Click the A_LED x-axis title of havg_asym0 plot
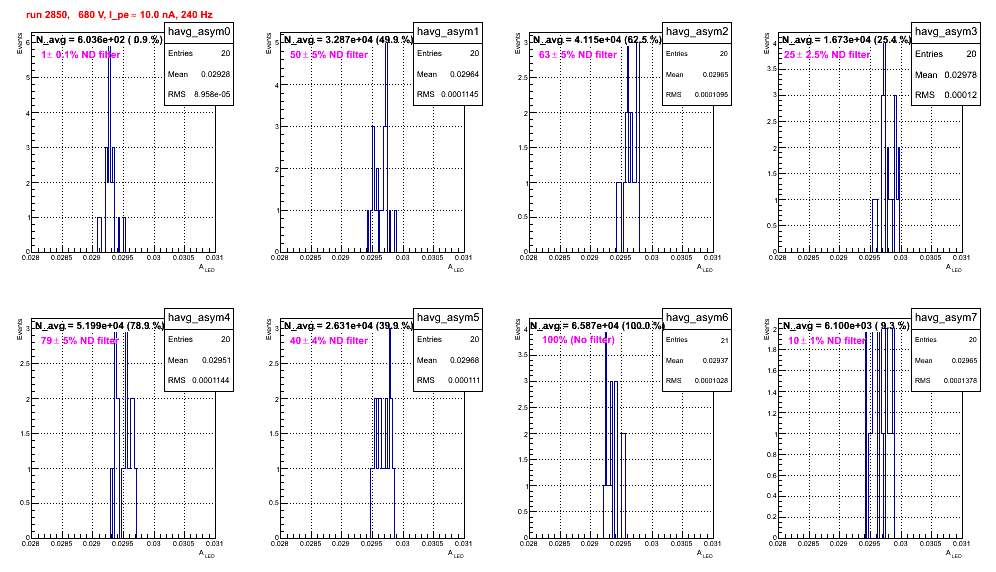 point(207,268)
